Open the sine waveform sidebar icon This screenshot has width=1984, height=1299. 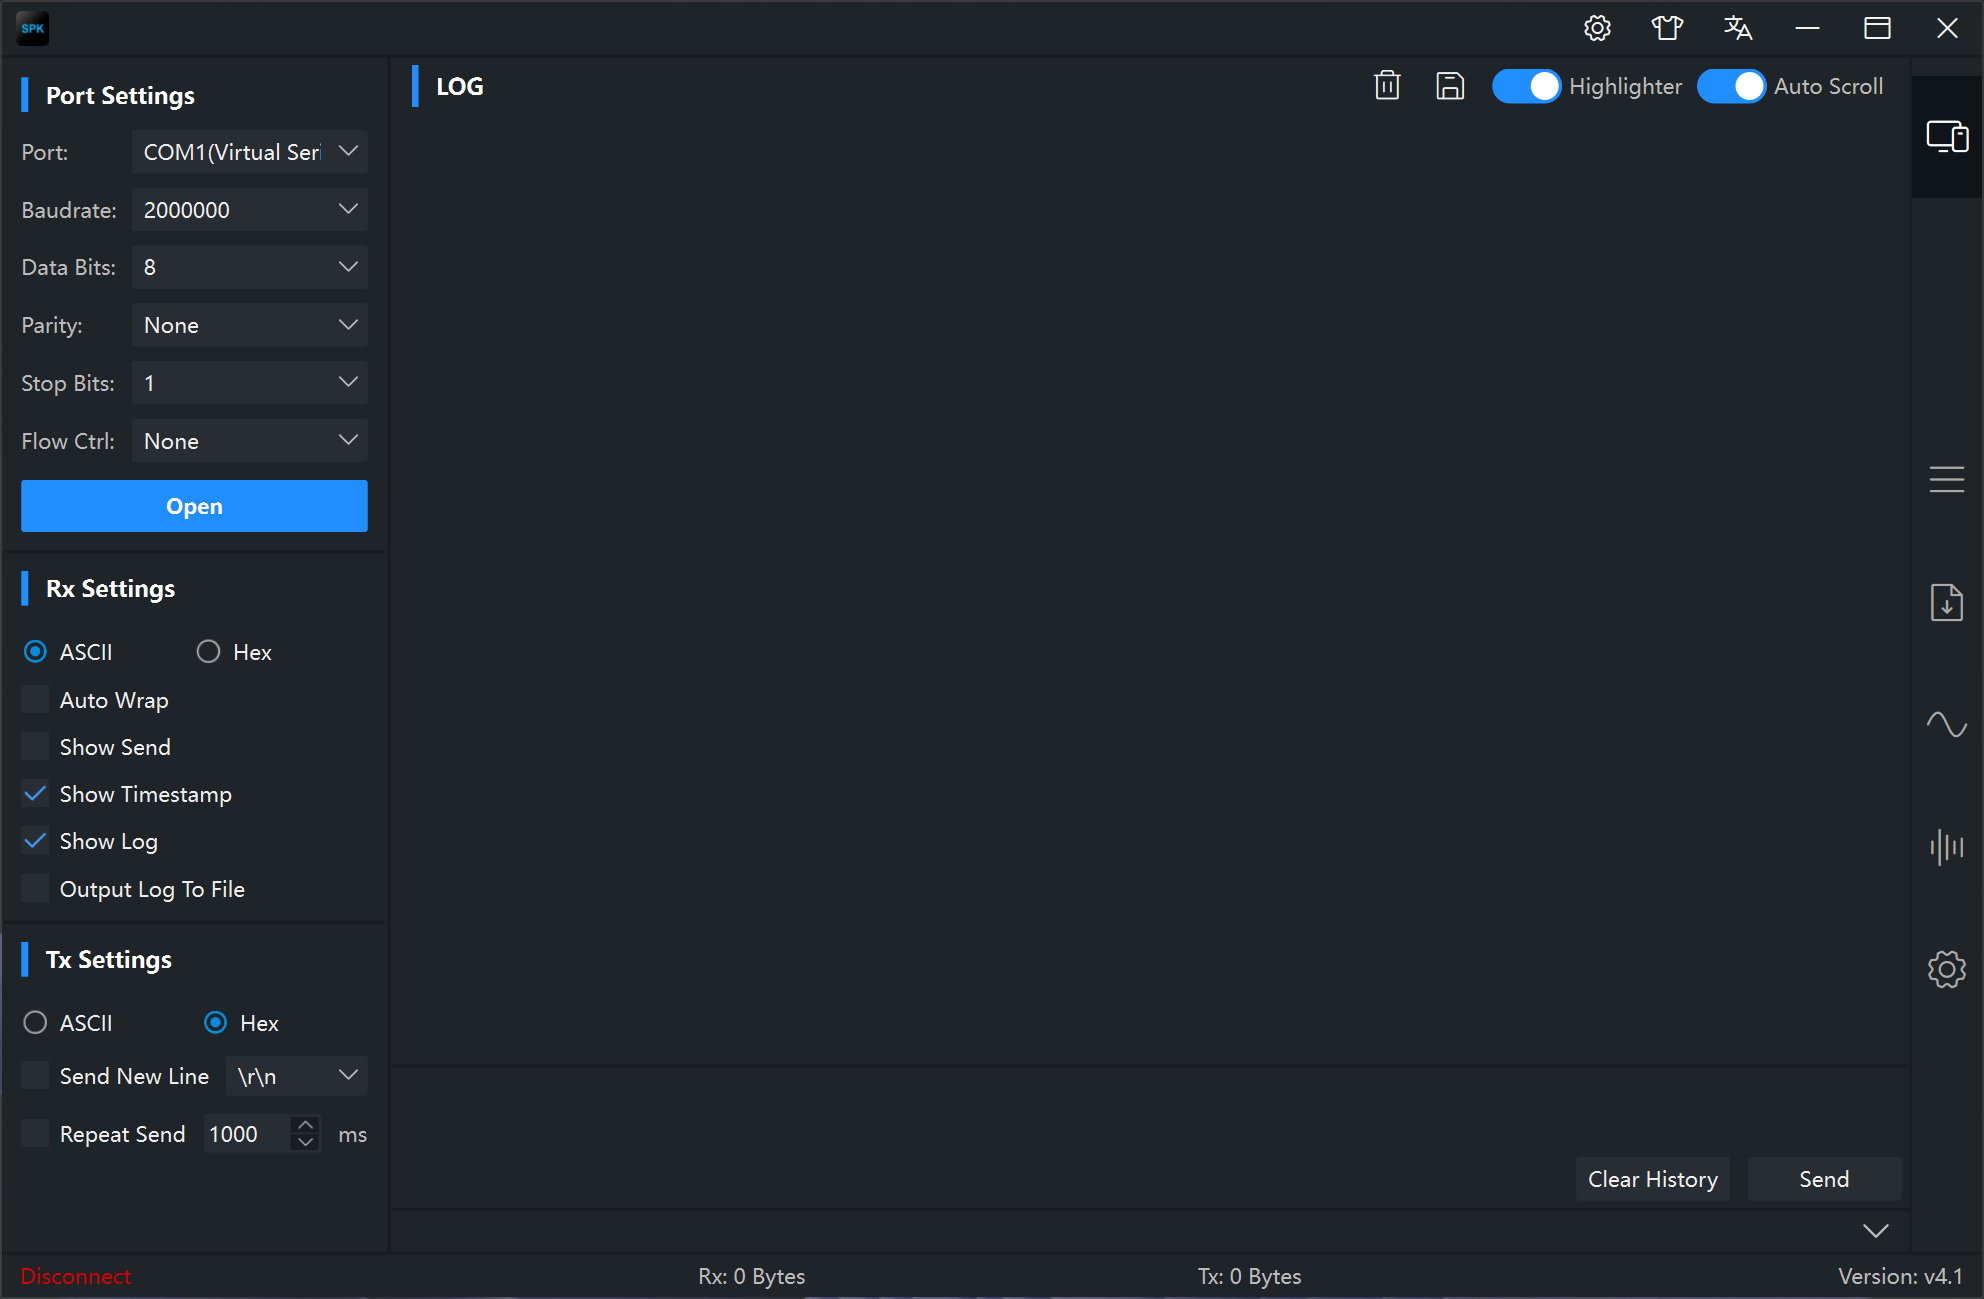pyautogui.click(x=1947, y=724)
